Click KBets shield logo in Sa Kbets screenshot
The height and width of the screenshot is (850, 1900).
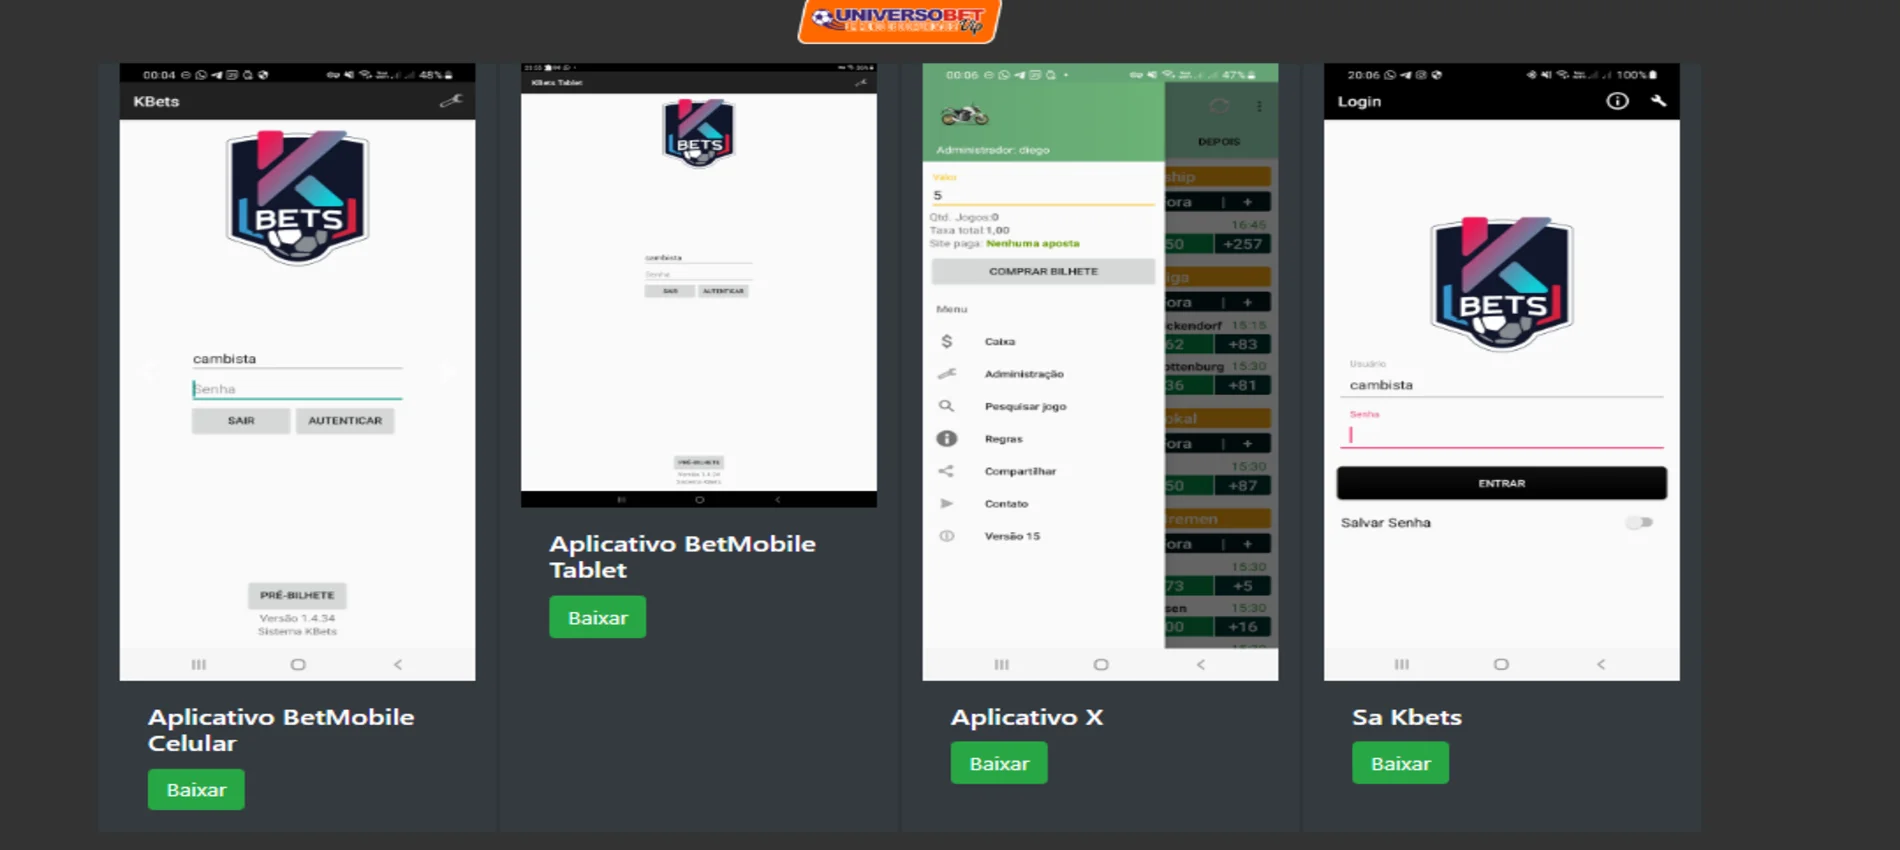point(1502,284)
